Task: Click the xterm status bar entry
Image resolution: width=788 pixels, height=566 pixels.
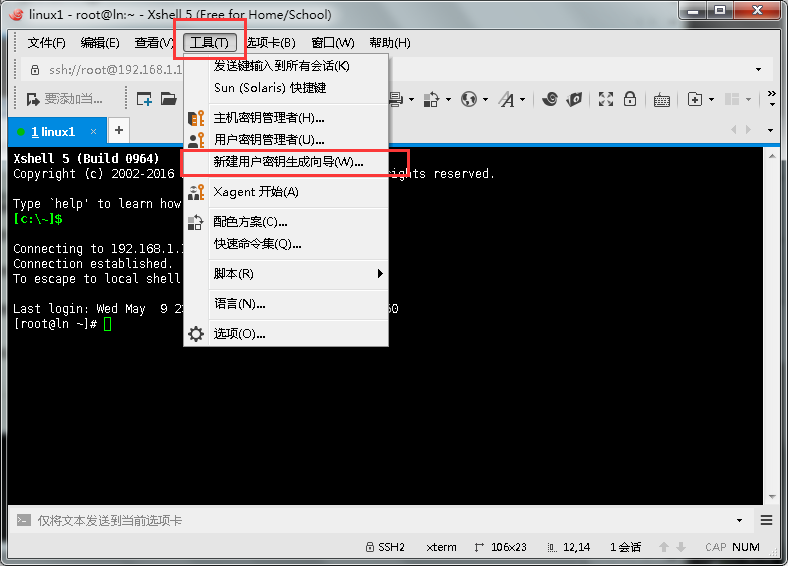Action: 441,547
